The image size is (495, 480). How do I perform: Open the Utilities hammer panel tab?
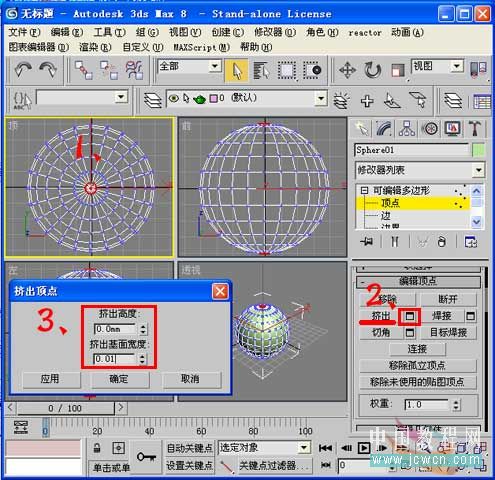476,129
